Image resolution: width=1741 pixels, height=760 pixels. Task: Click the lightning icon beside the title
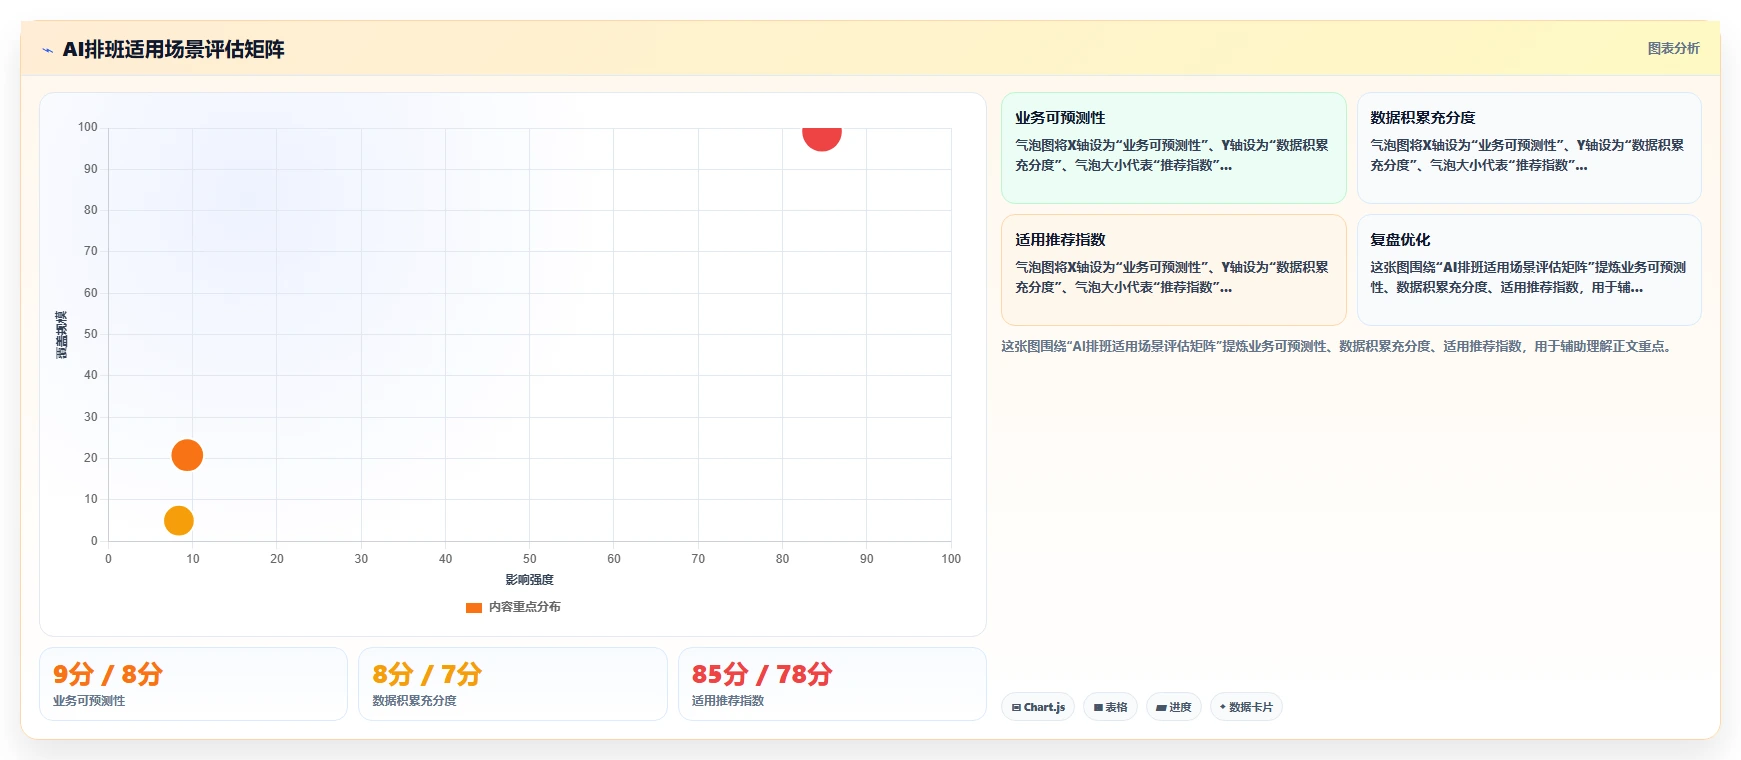point(47,50)
